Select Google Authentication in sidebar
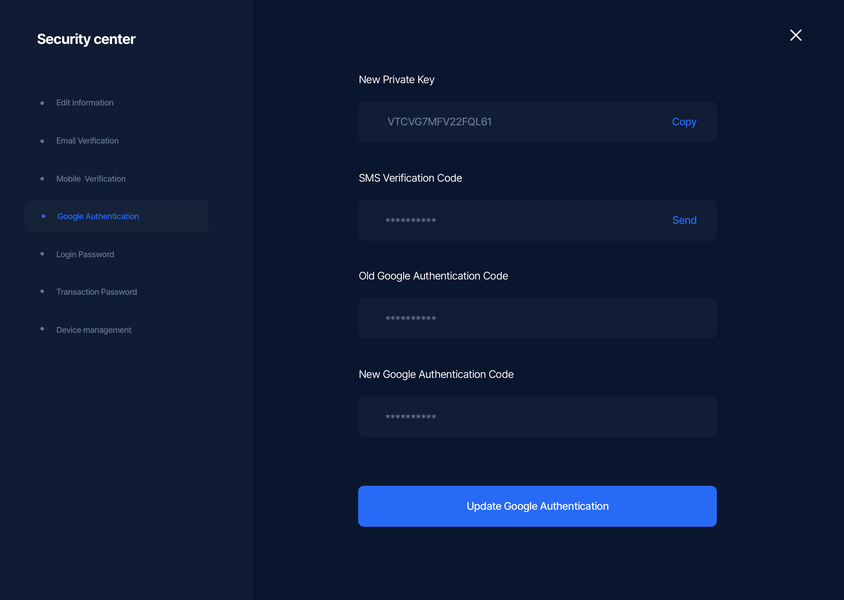The height and width of the screenshot is (600, 844). pyautogui.click(x=98, y=216)
